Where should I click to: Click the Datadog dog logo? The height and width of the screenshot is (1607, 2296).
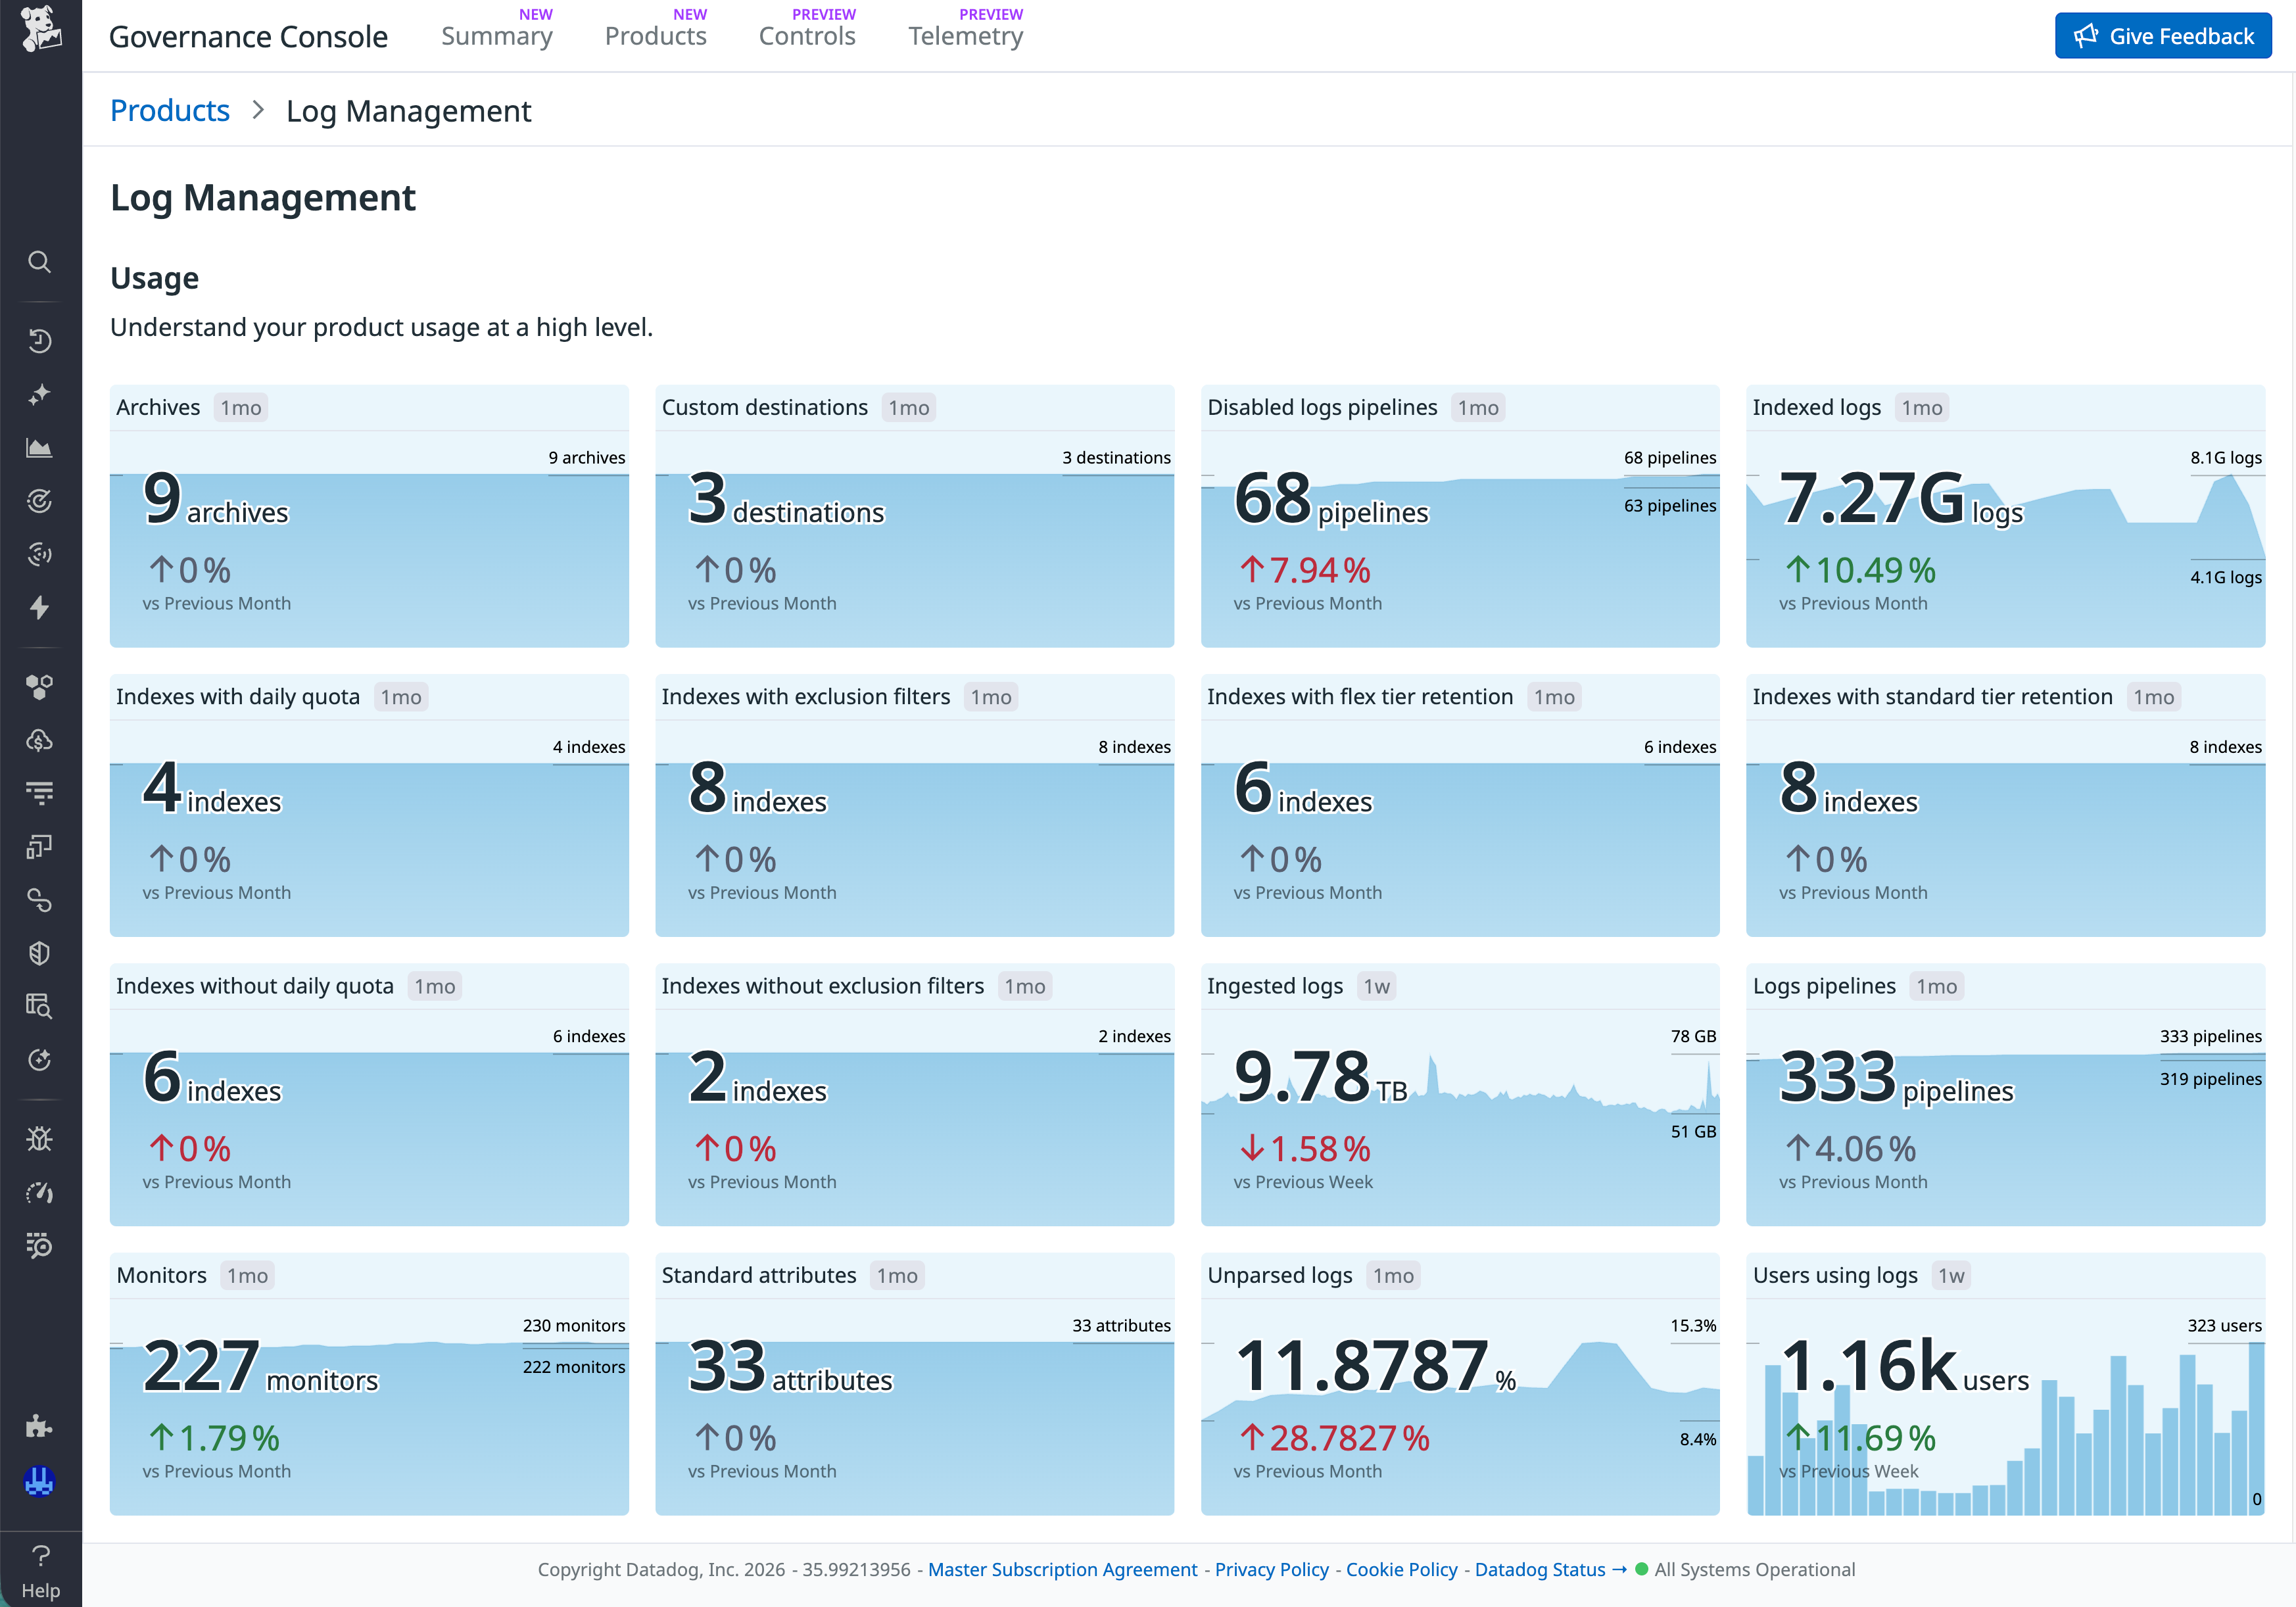pyautogui.click(x=40, y=30)
